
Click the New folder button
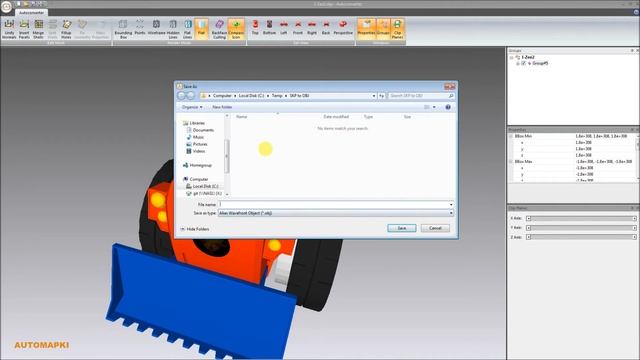(222, 107)
